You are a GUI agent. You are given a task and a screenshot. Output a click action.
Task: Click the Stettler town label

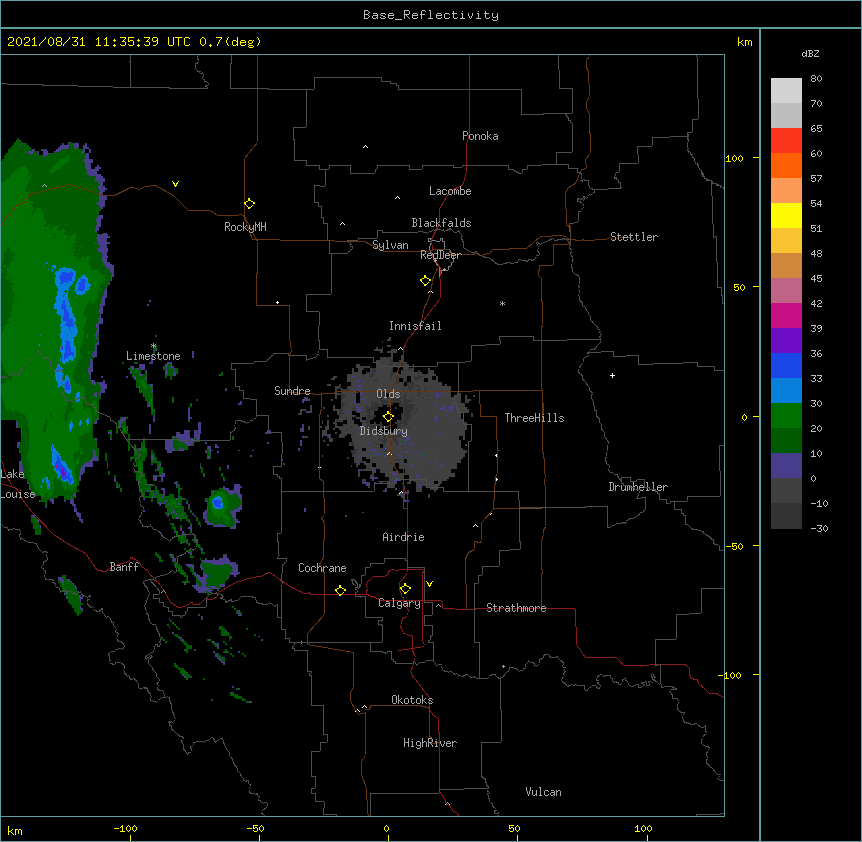pos(634,237)
